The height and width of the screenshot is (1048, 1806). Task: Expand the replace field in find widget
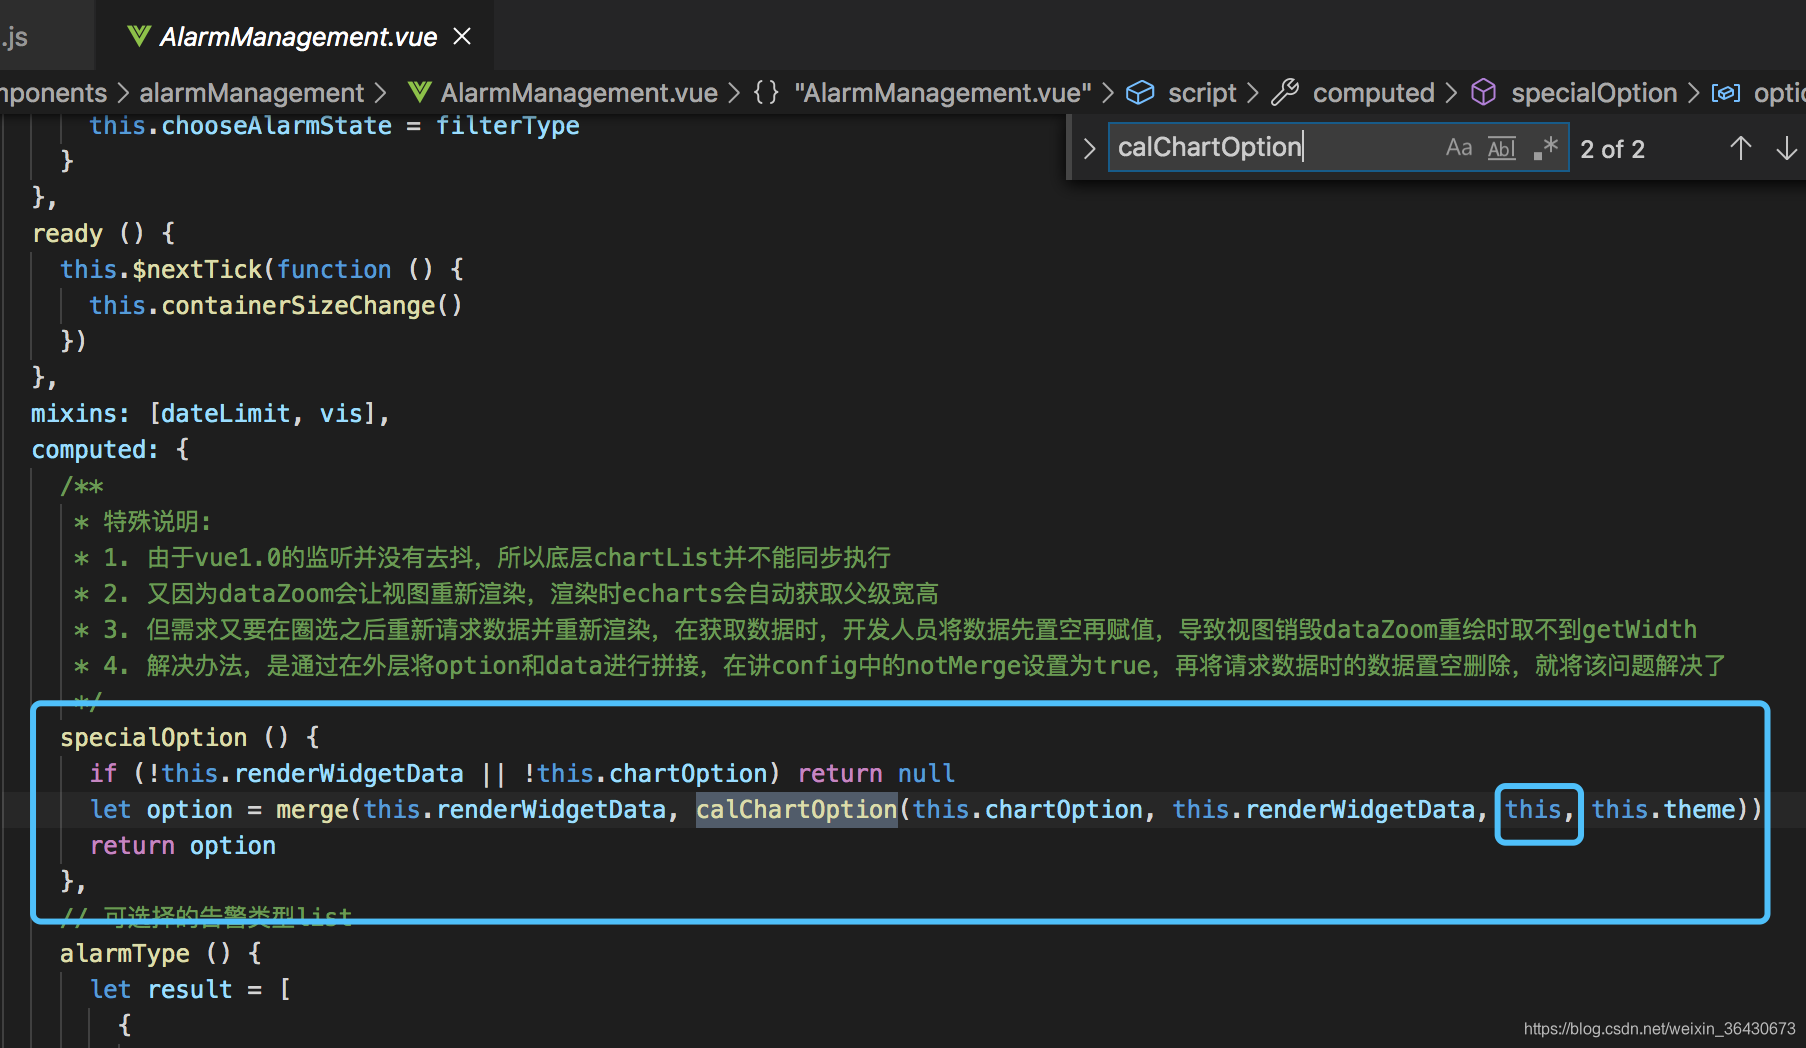click(1089, 149)
